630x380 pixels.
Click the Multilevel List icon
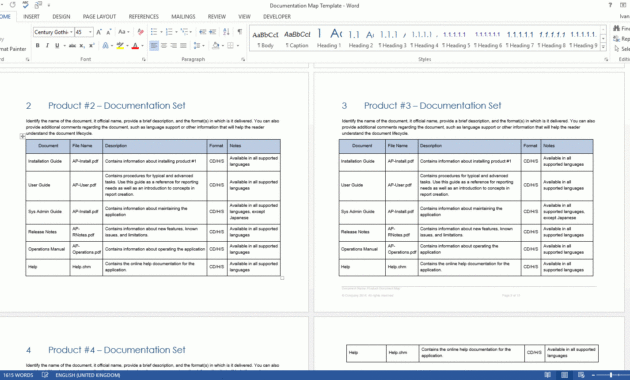184,32
